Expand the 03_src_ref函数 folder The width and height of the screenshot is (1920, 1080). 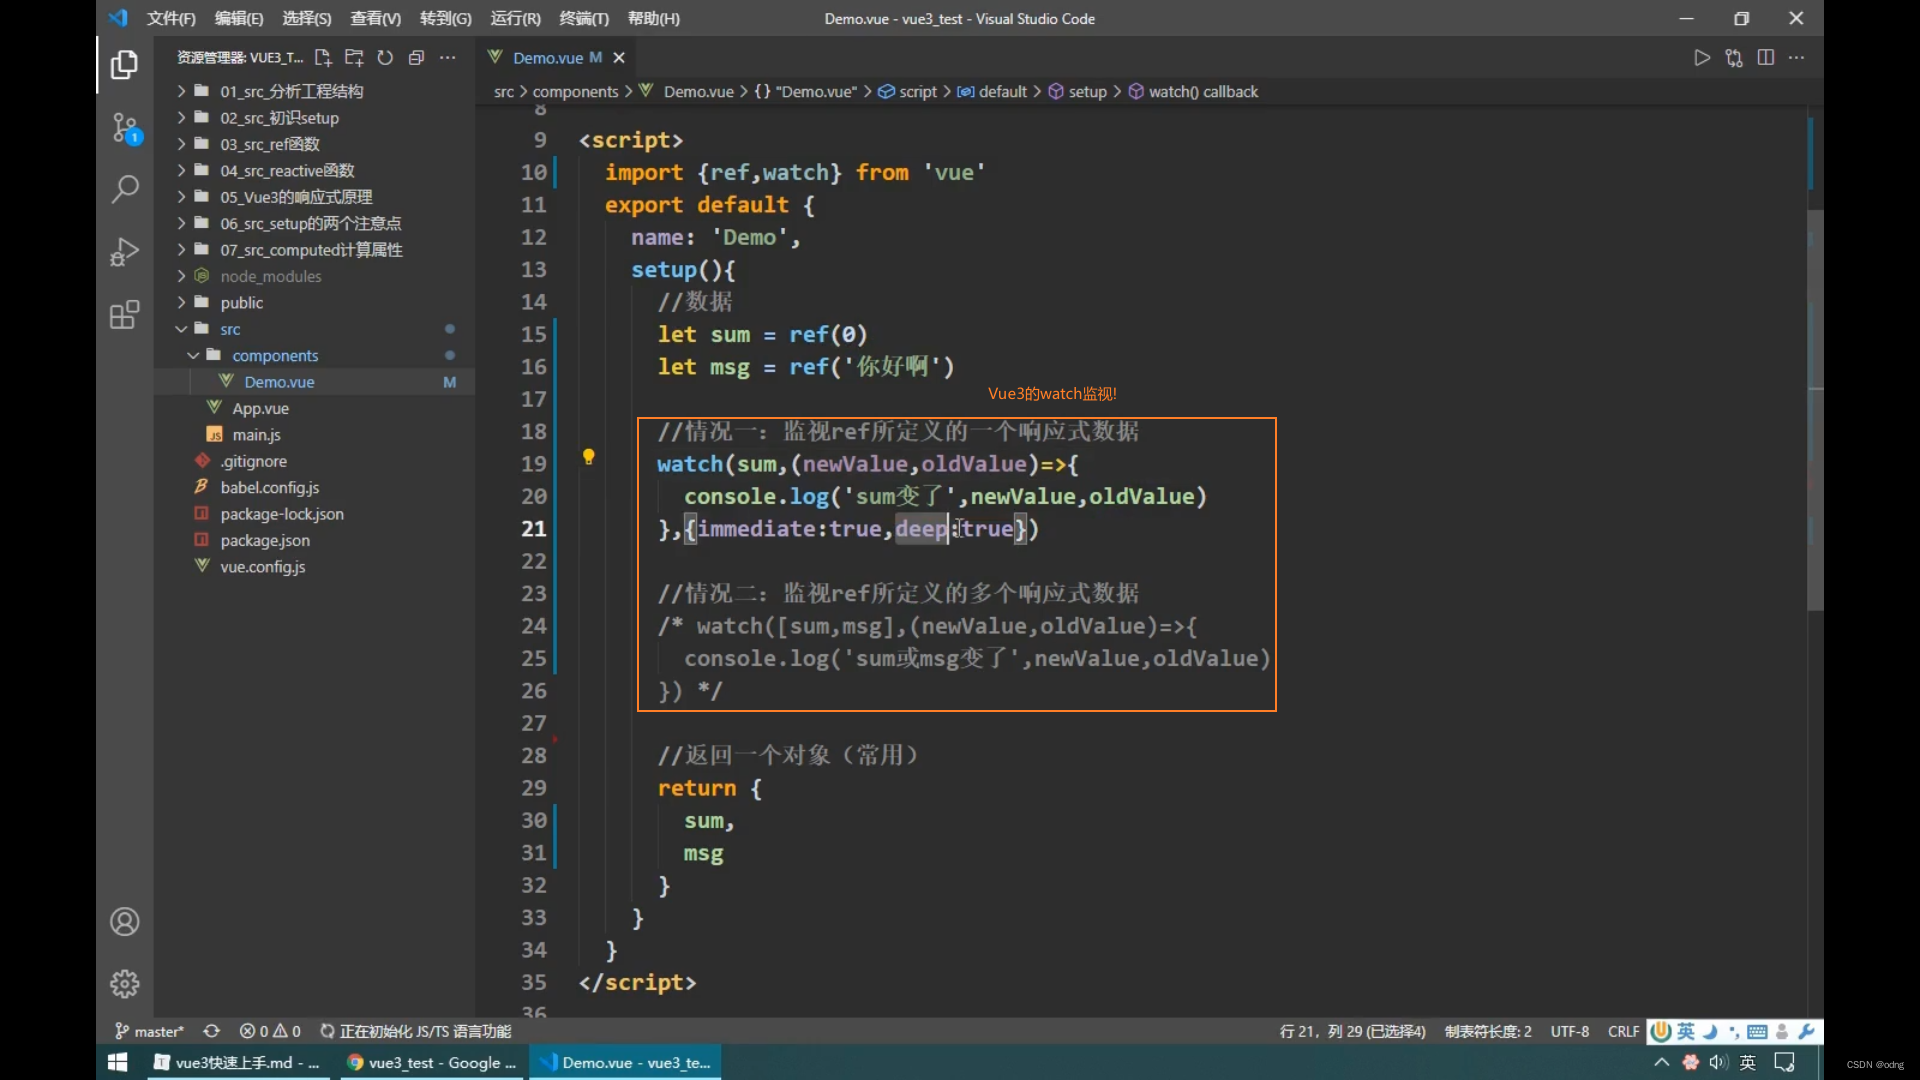314,144
